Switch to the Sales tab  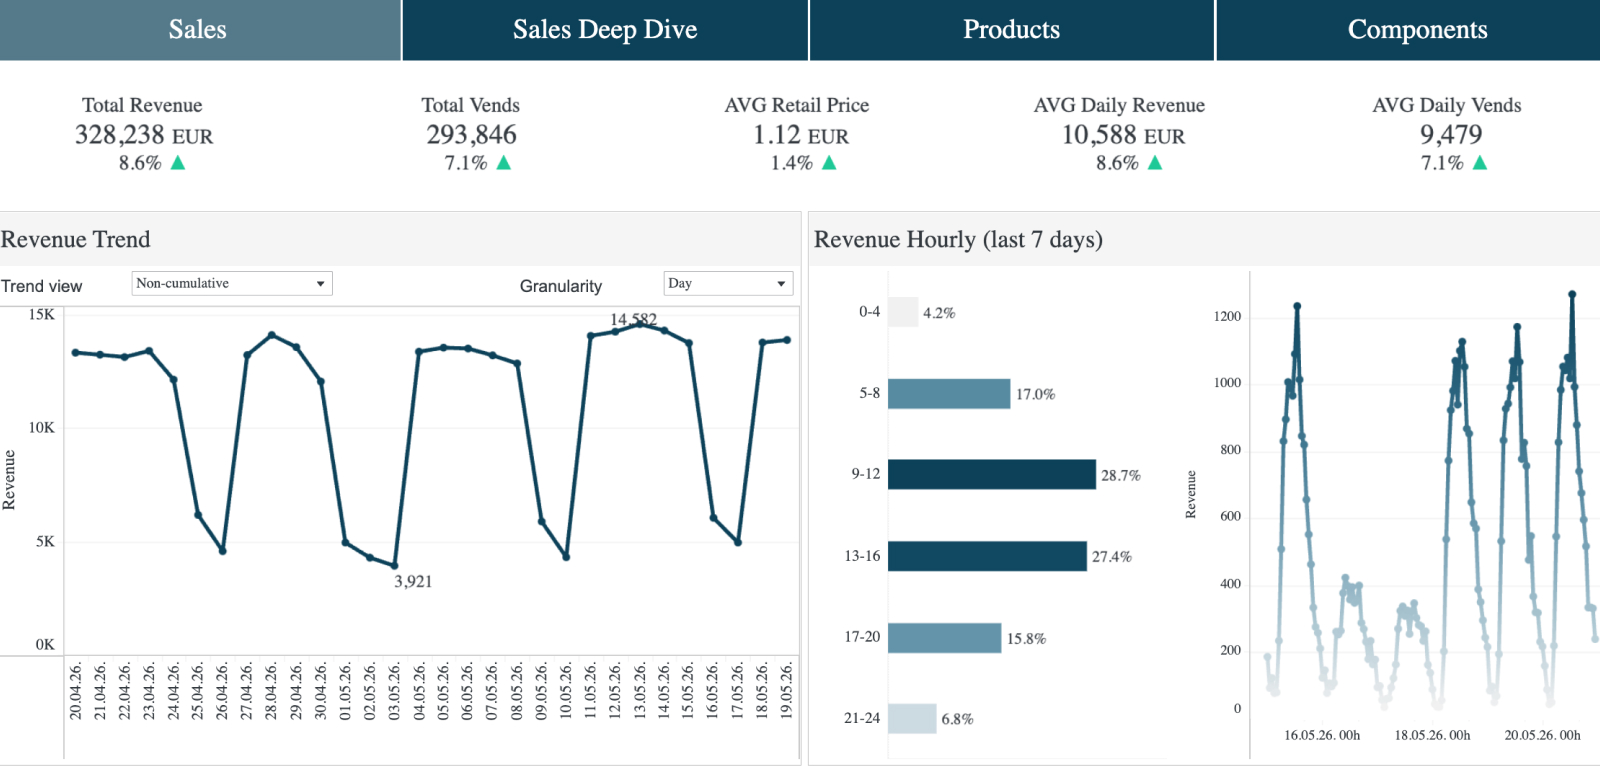pos(200,30)
